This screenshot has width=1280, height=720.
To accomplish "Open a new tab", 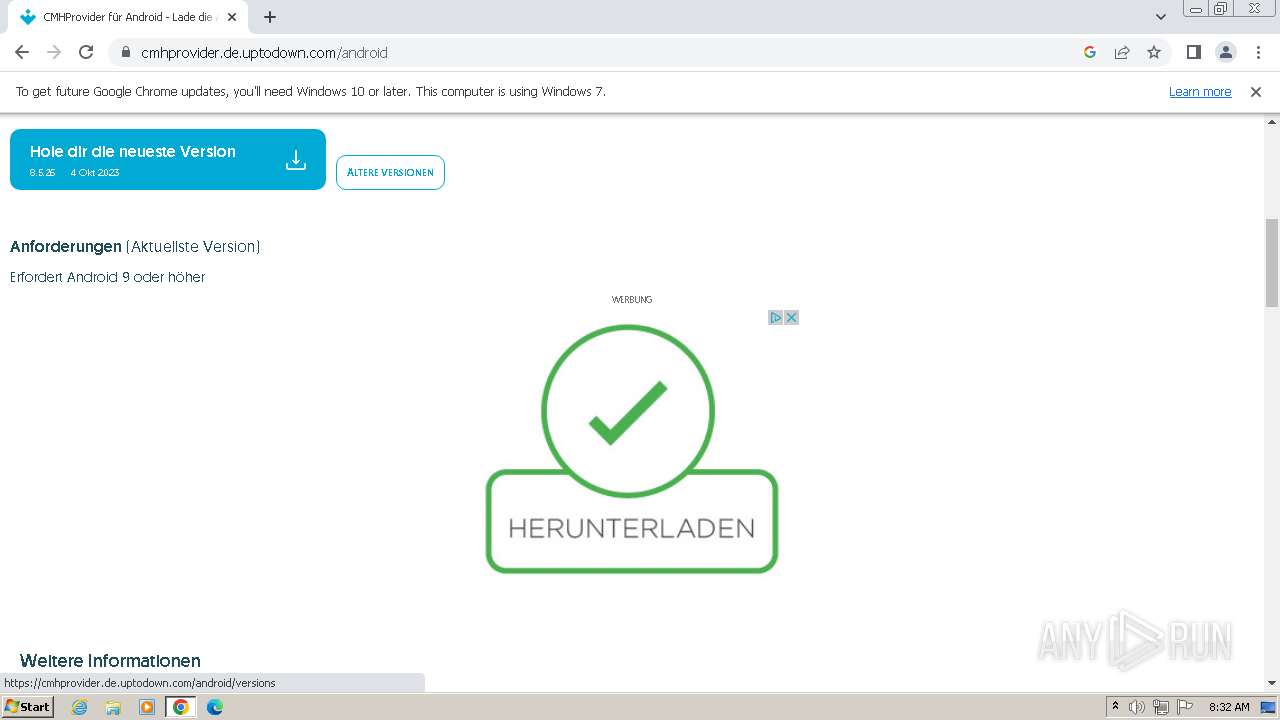I will [x=270, y=17].
